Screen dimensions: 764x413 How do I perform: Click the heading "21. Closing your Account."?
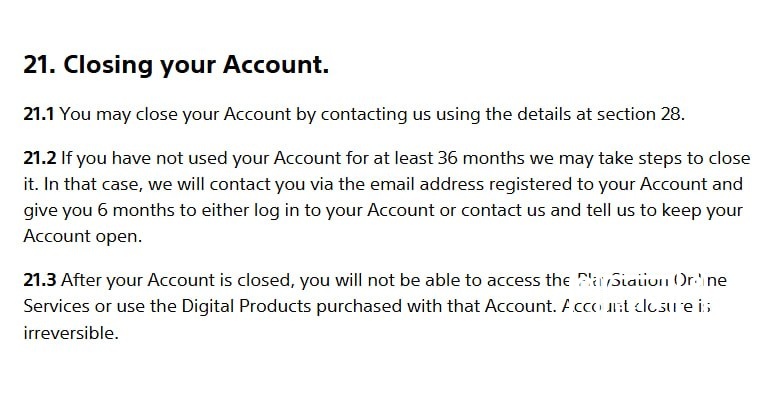point(176,65)
